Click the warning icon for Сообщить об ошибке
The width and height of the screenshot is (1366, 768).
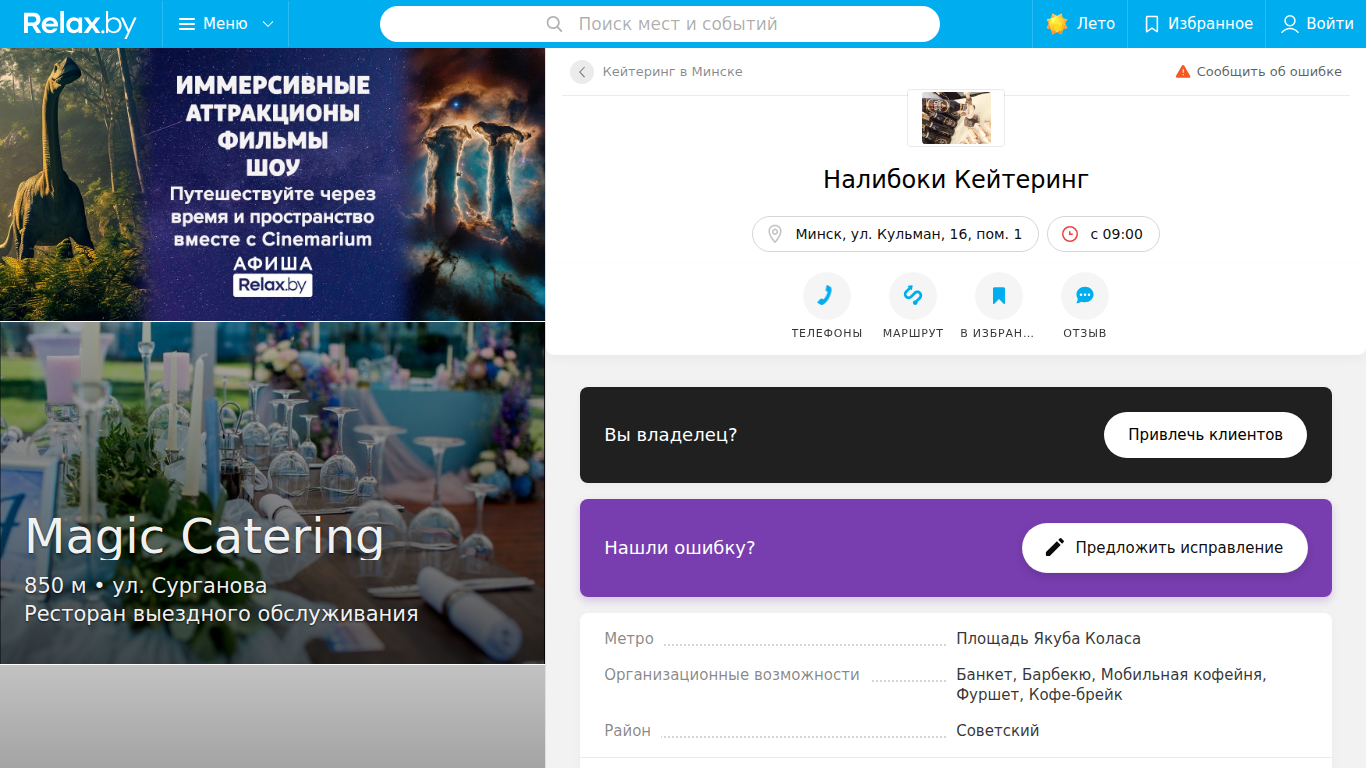1183,72
